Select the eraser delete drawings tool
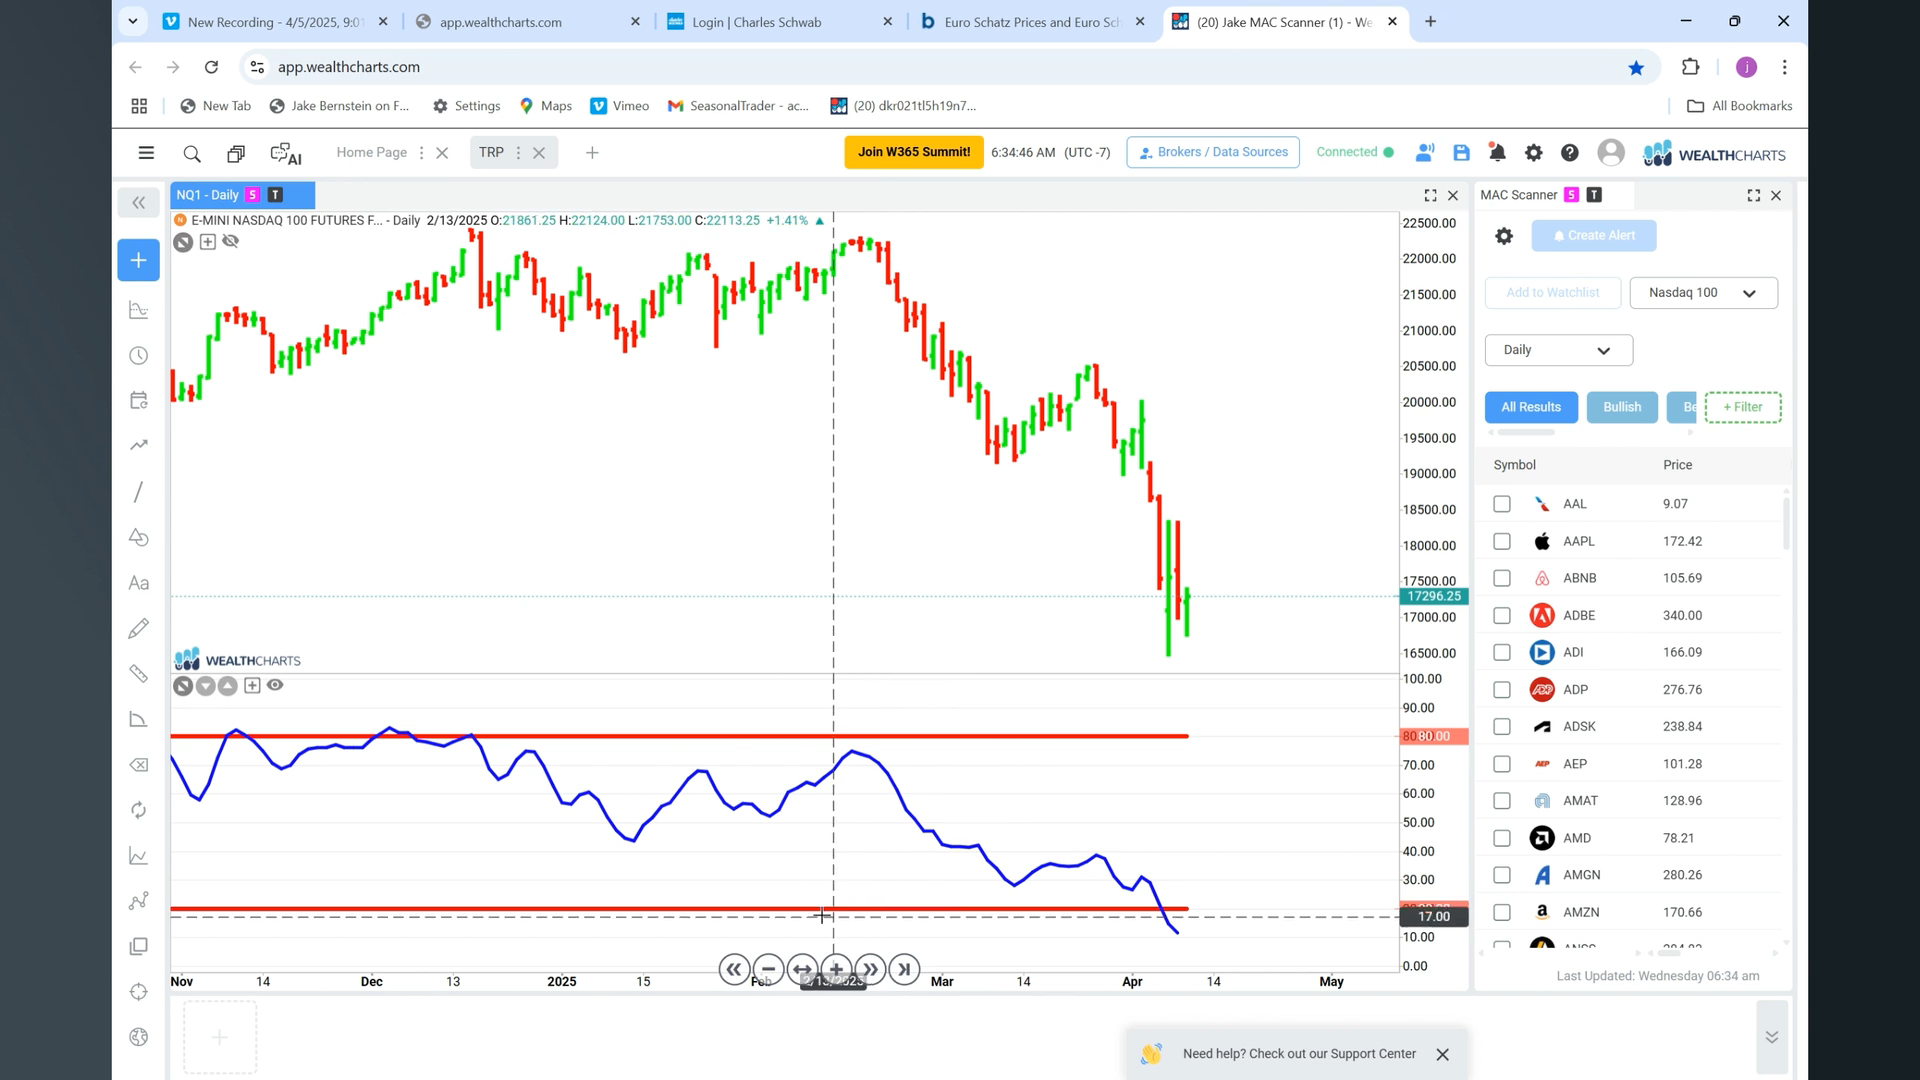 139,765
